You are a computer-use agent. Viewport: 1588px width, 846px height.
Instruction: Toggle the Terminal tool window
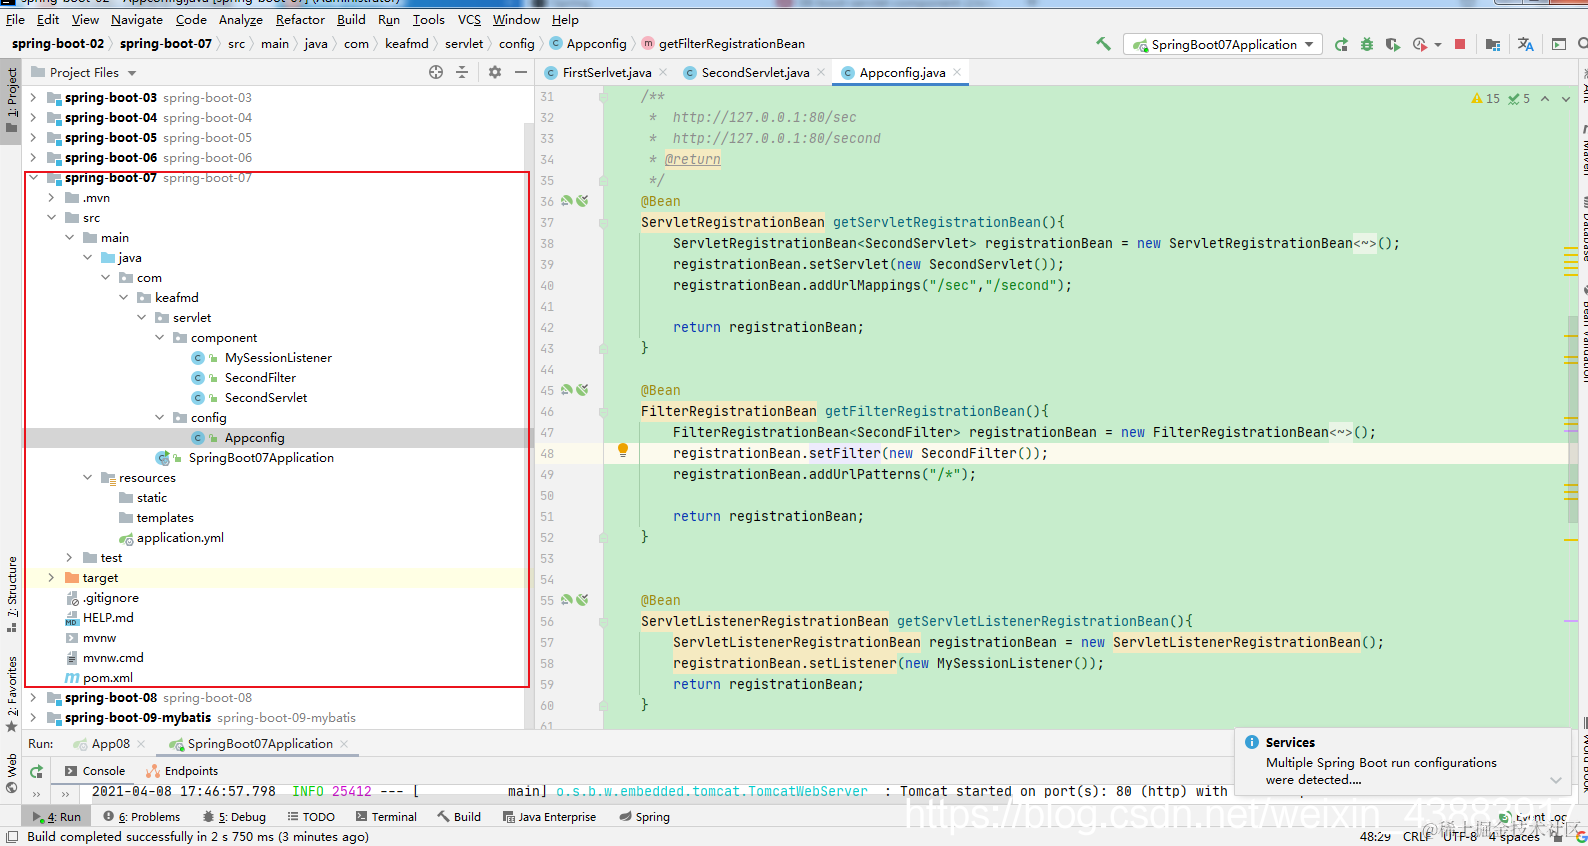[386, 817]
